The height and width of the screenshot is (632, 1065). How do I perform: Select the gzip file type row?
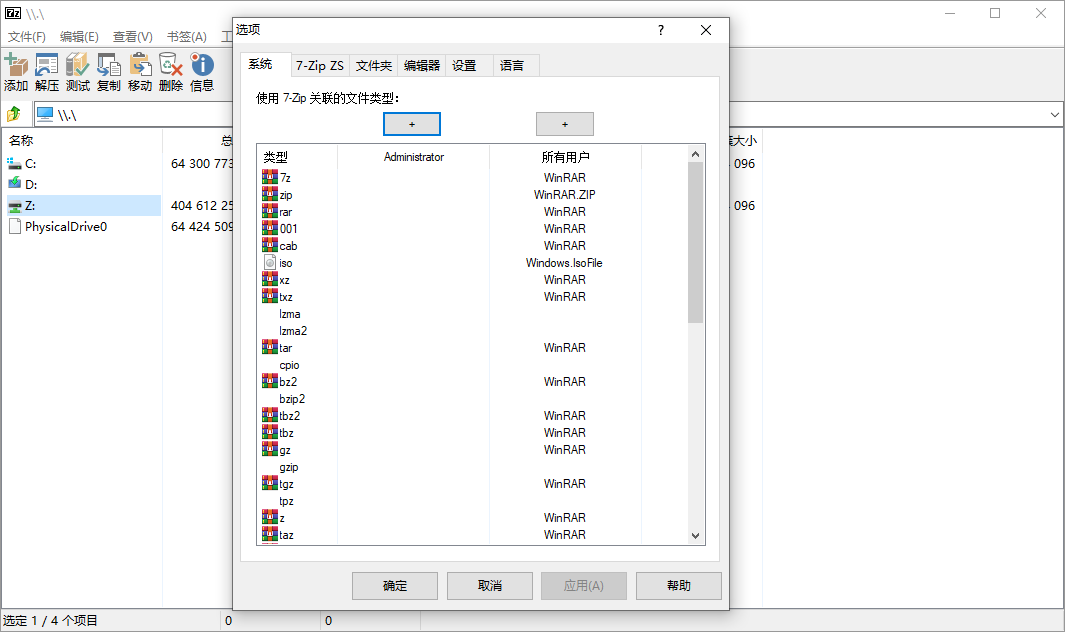[289, 467]
